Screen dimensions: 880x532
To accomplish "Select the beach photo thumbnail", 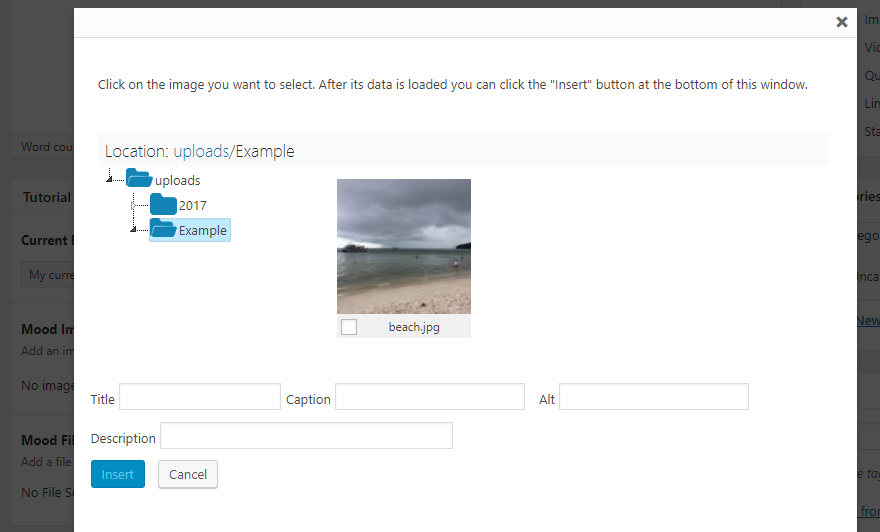I will (404, 246).
